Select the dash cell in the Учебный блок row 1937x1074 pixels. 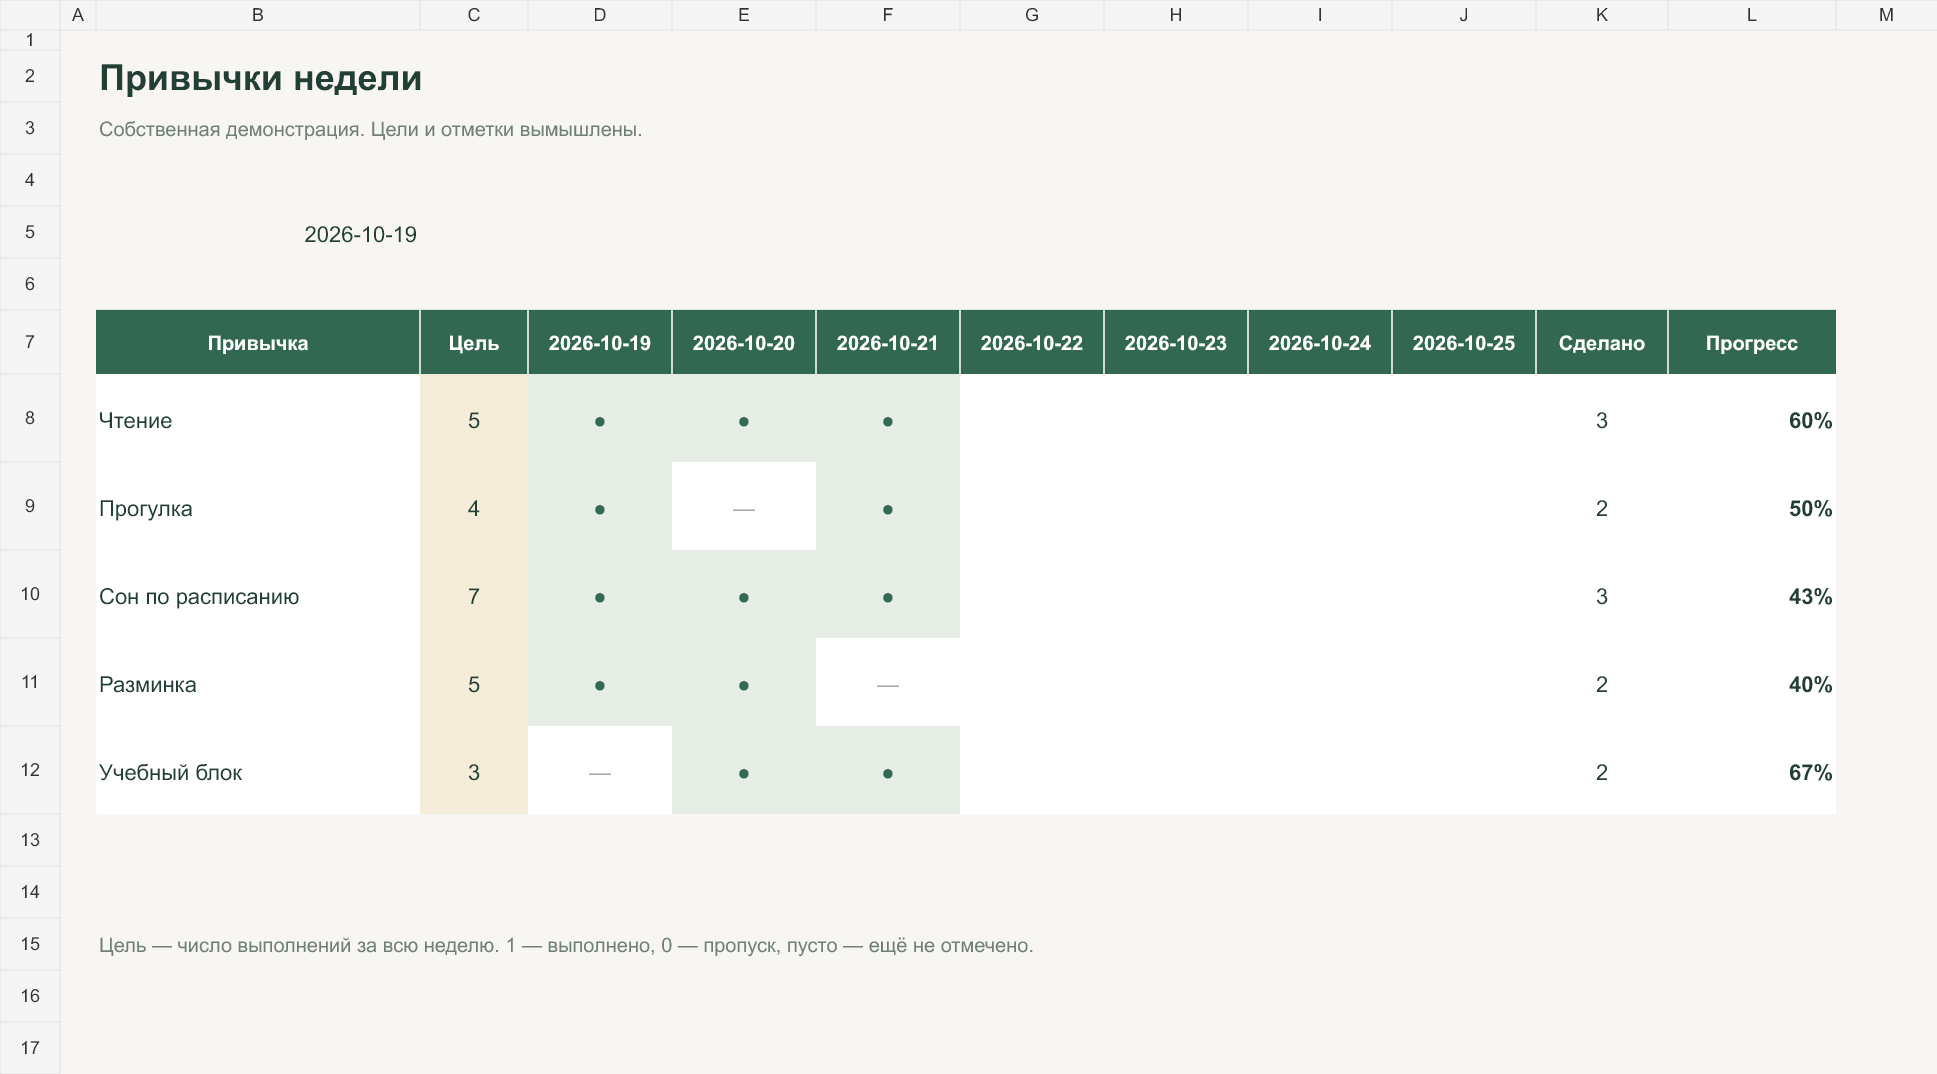pos(600,772)
